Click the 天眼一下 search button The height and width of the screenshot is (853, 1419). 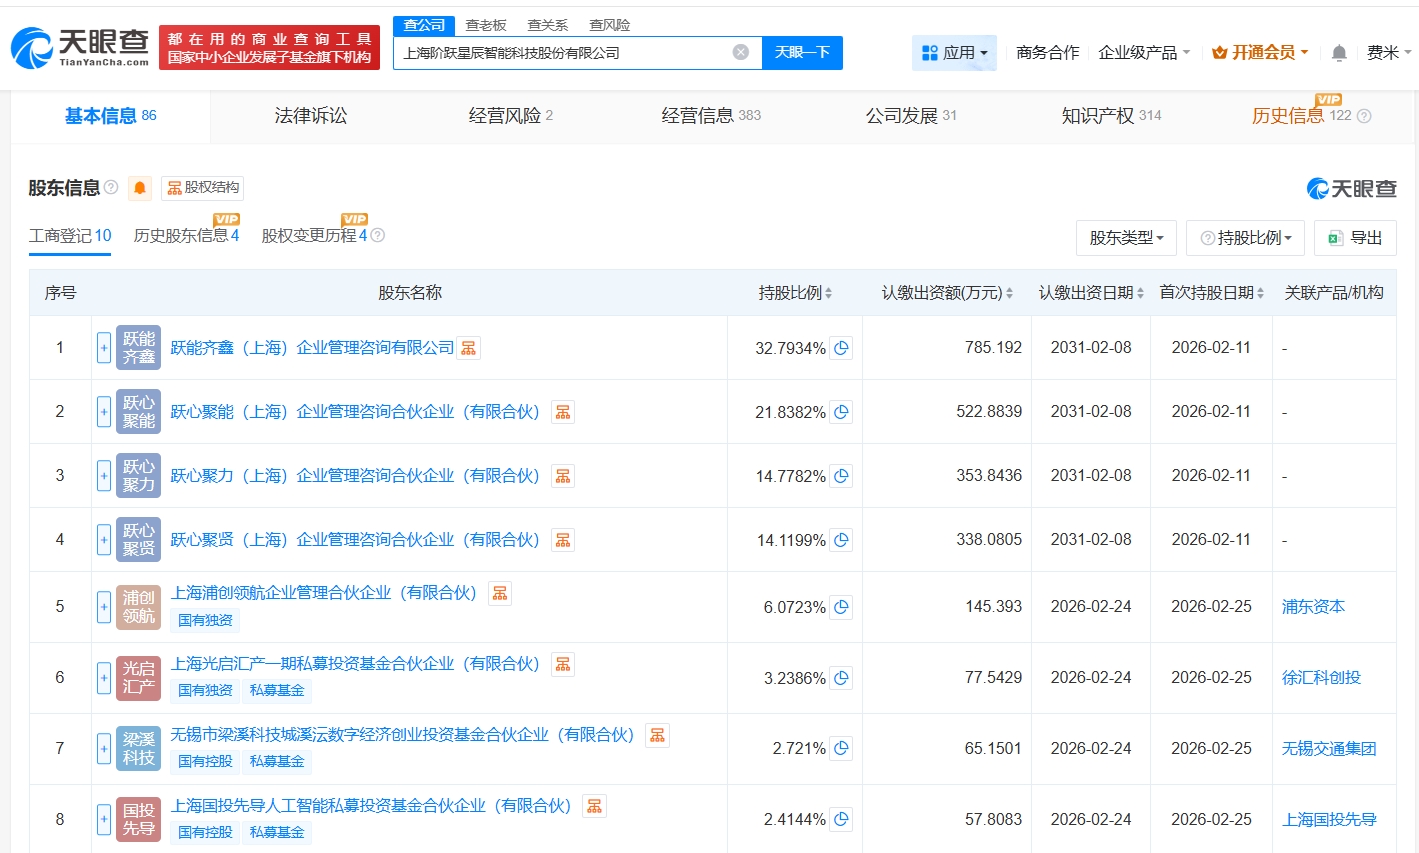pos(803,52)
